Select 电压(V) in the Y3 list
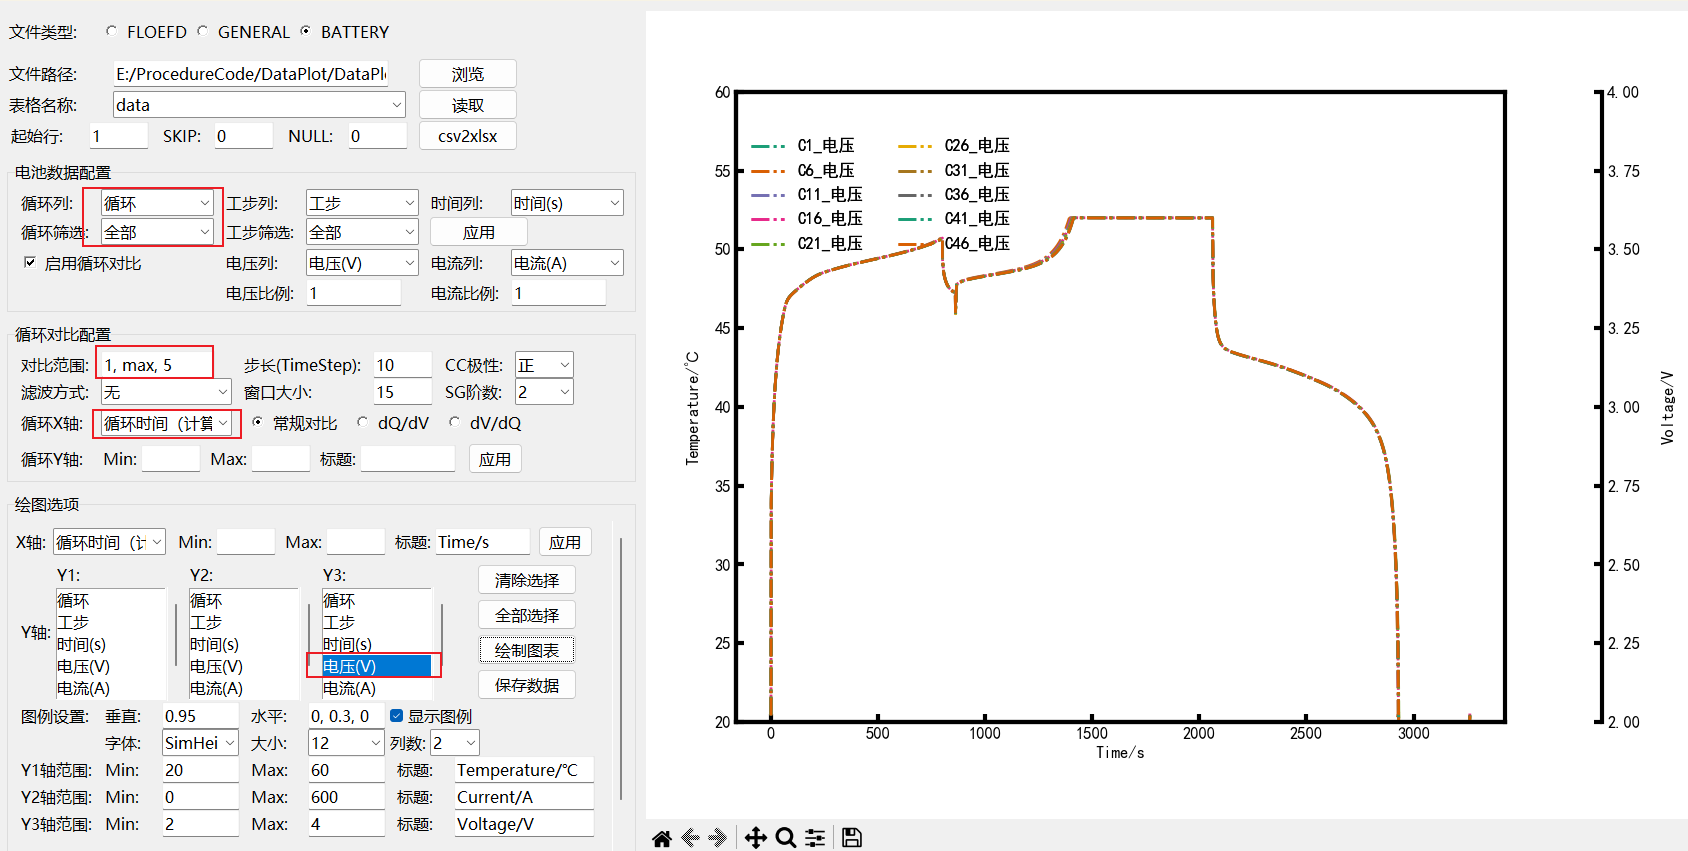Screen dimensions: 1688x851 tap(377, 666)
